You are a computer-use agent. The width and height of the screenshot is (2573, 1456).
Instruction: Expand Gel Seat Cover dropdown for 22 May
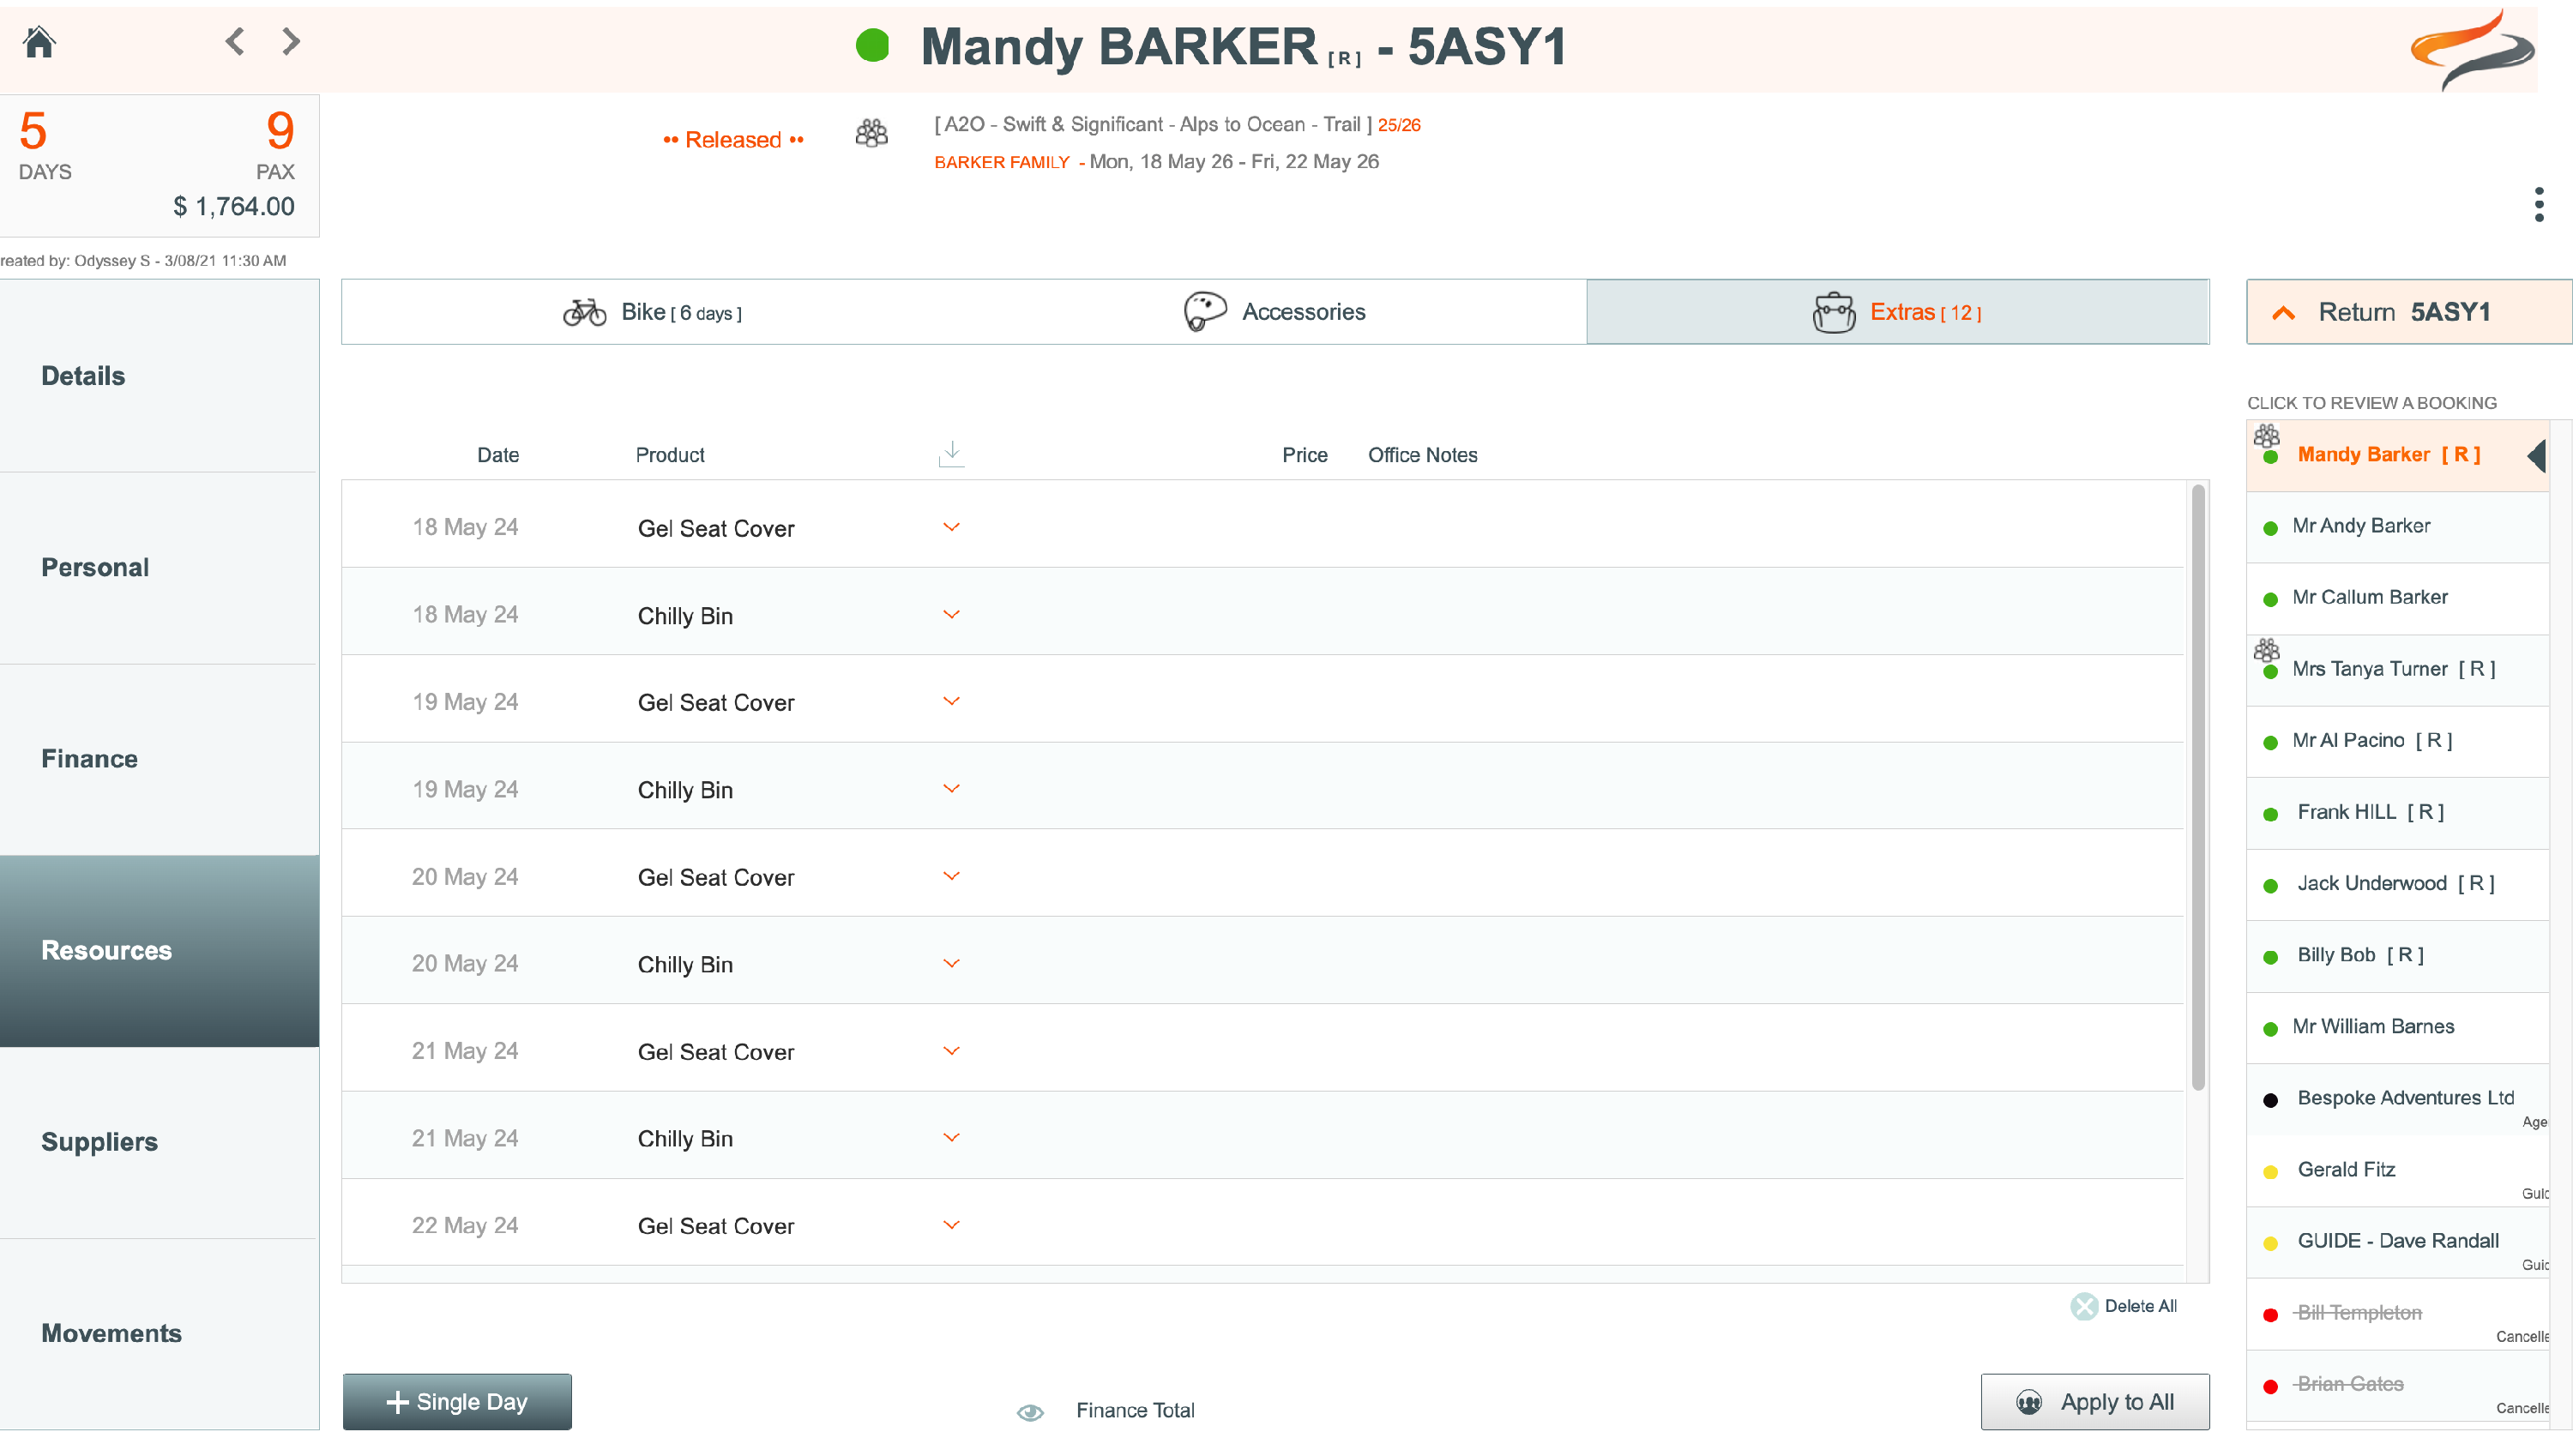pyautogui.click(x=951, y=1225)
